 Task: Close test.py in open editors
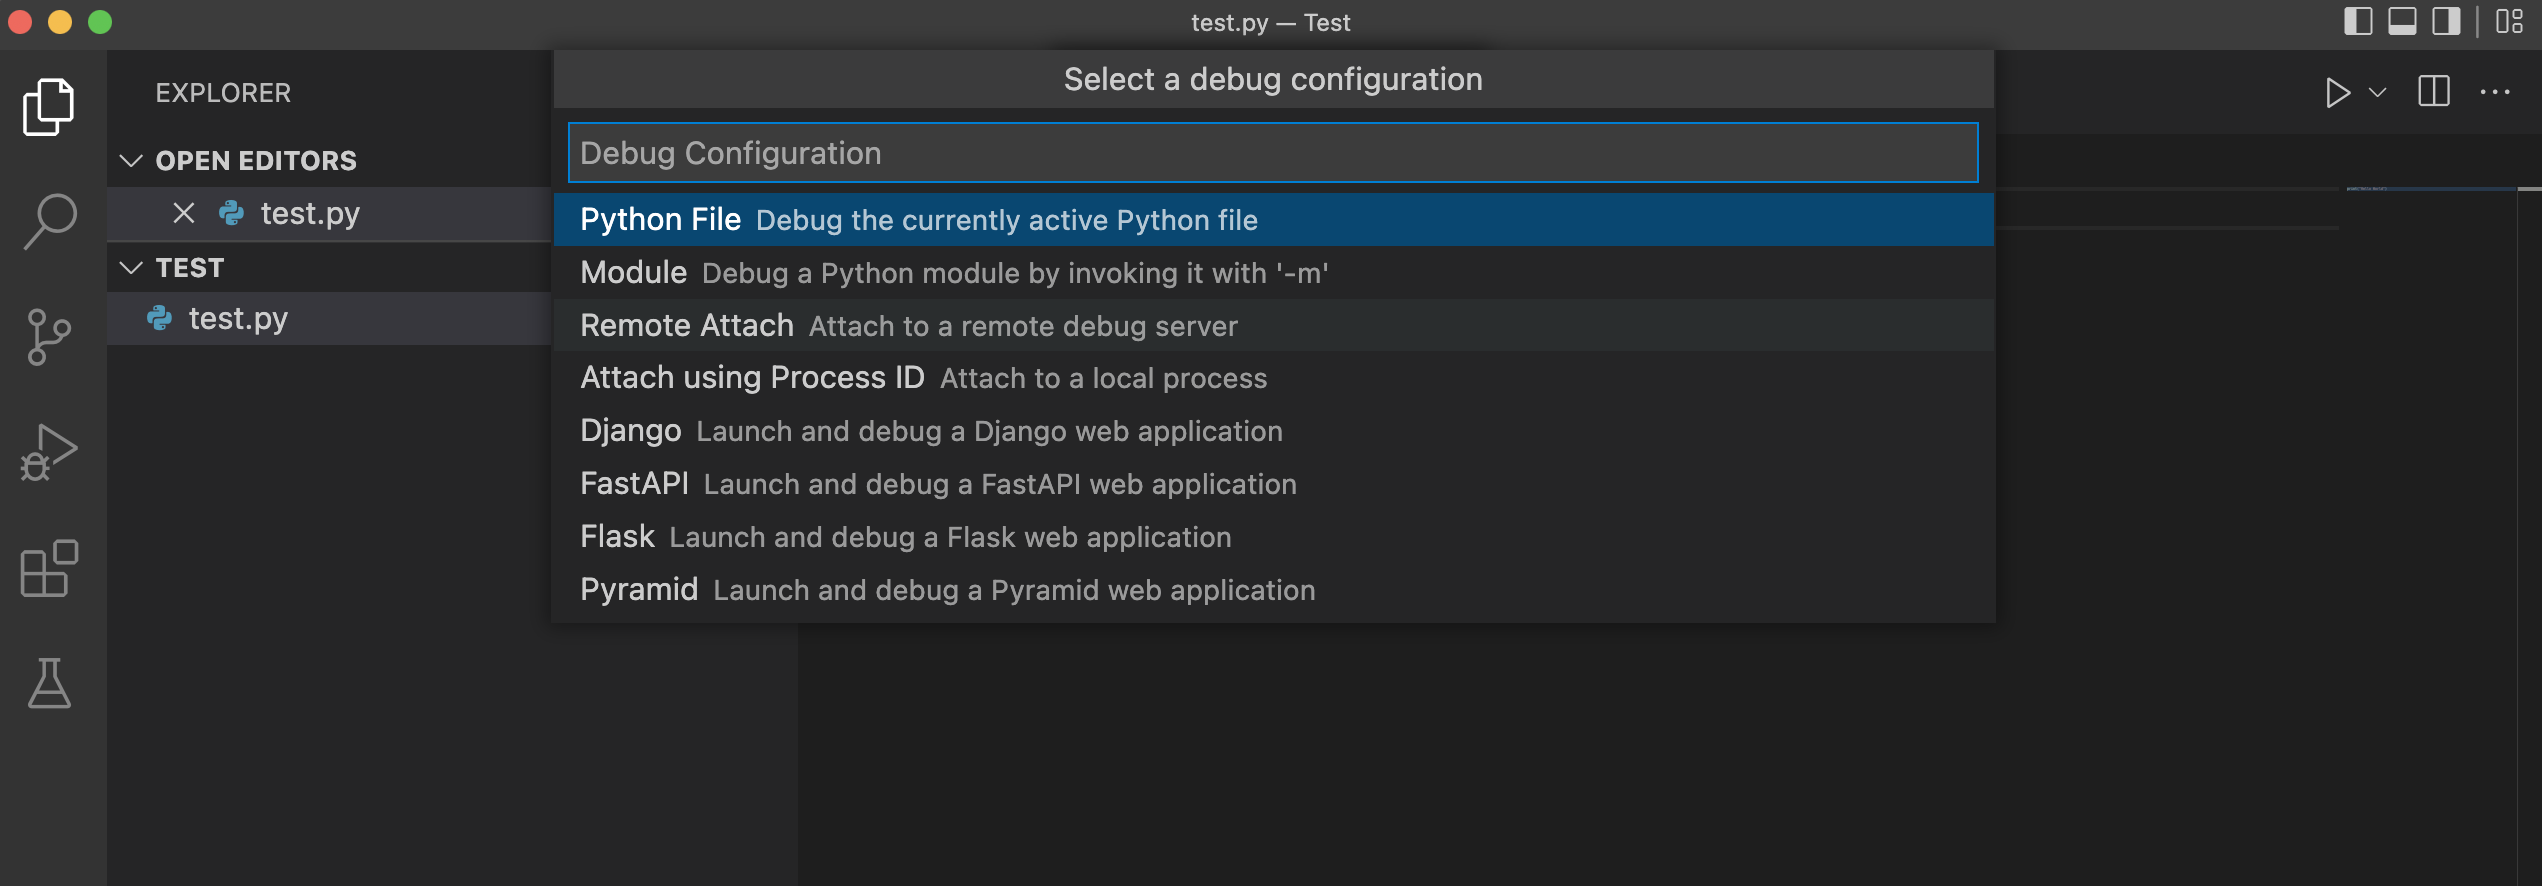tap(184, 213)
